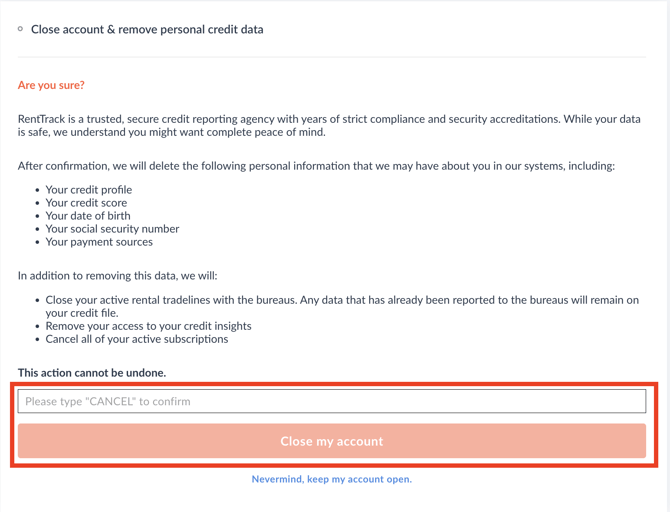Click the horizontal divider below the radio option
The width and height of the screenshot is (670, 512).
[332, 56]
